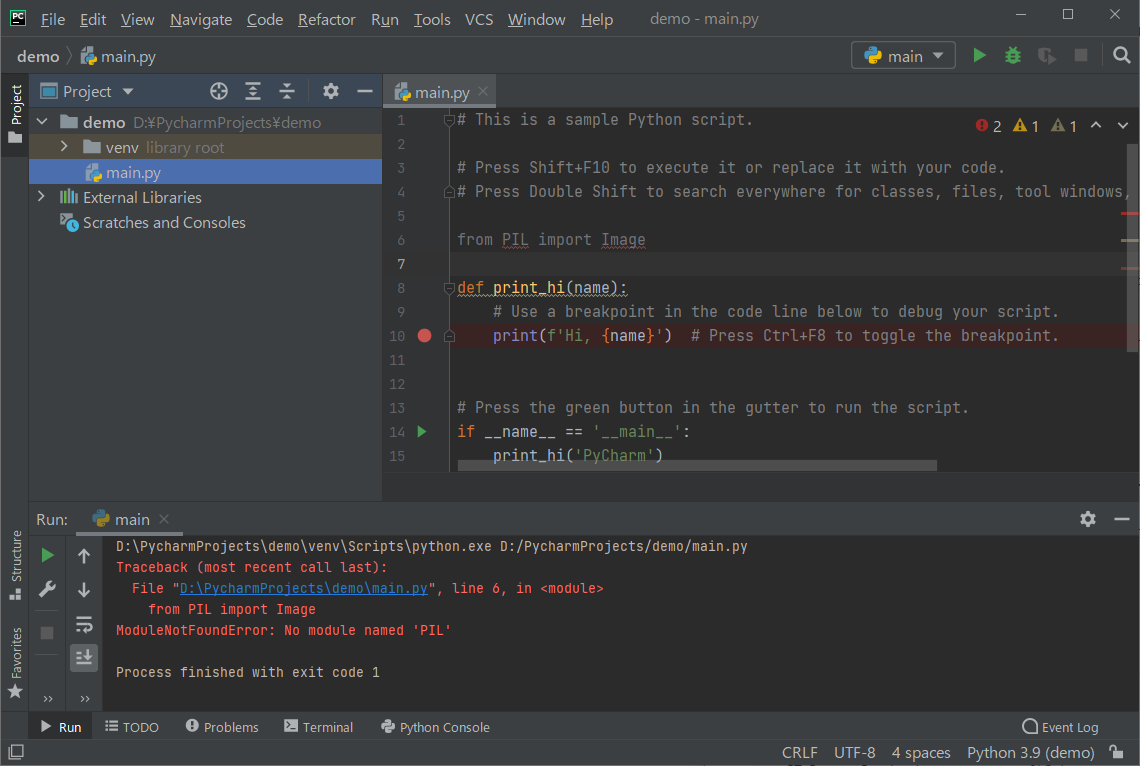The height and width of the screenshot is (766, 1140).
Task: Open Run panel wrench settings icon
Action: tap(47, 590)
